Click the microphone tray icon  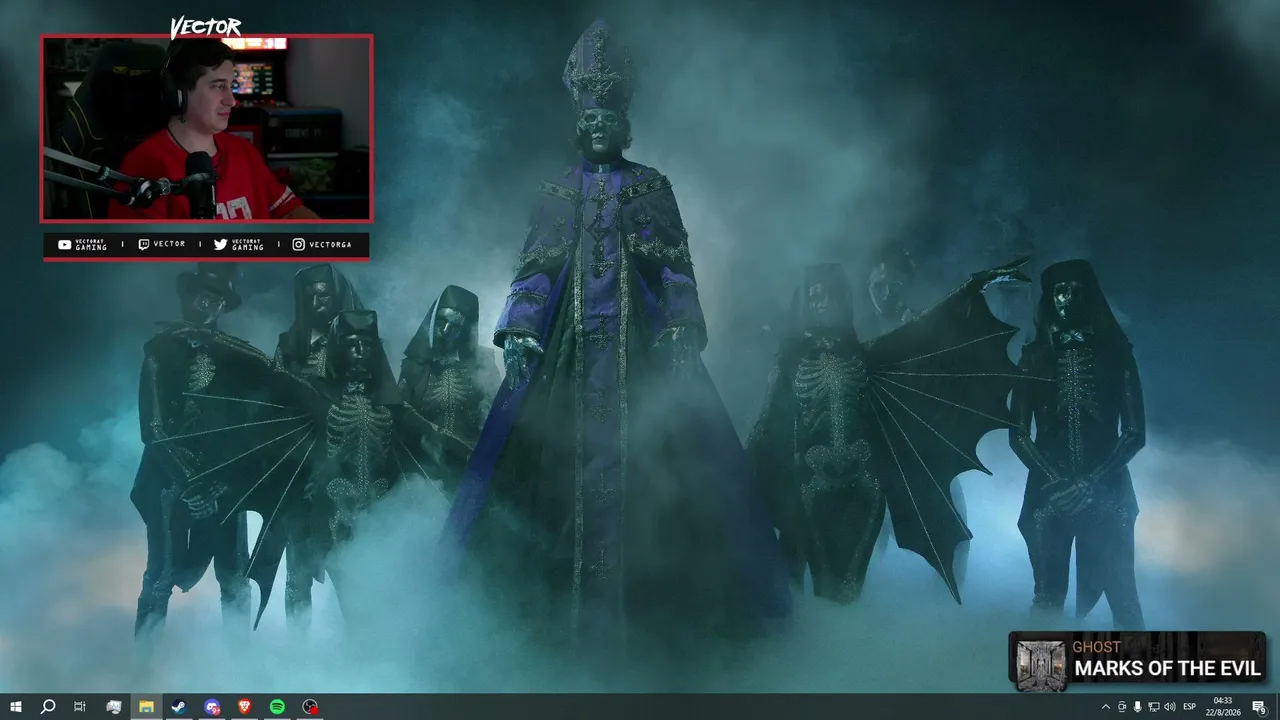(1137, 707)
